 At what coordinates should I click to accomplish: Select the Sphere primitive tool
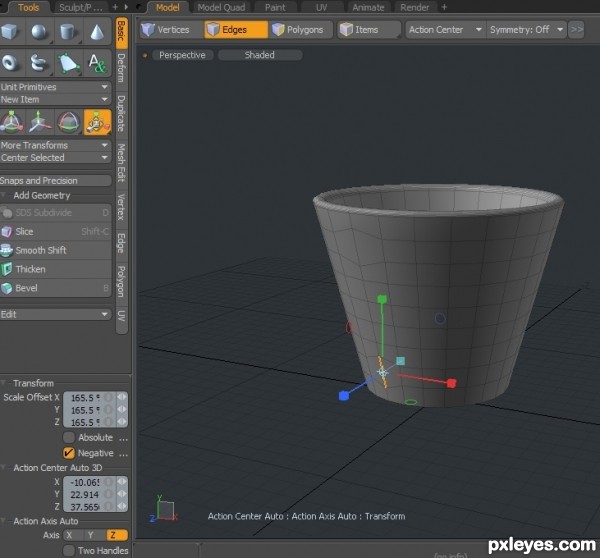pyautogui.click(x=39, y=31)
